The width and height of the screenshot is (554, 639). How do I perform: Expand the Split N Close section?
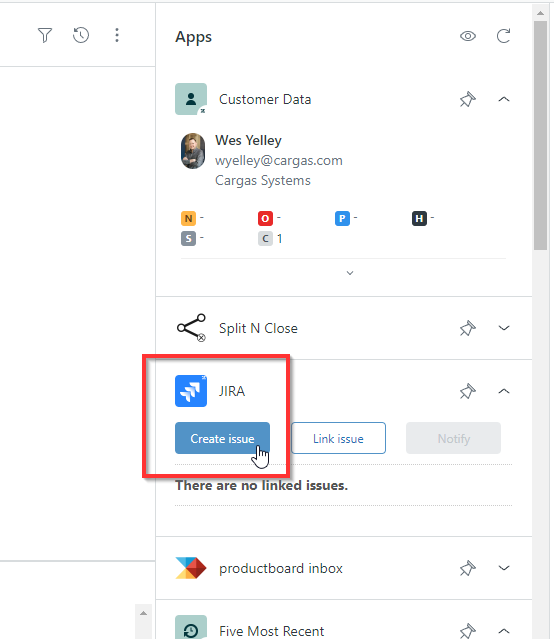[504, 328]
